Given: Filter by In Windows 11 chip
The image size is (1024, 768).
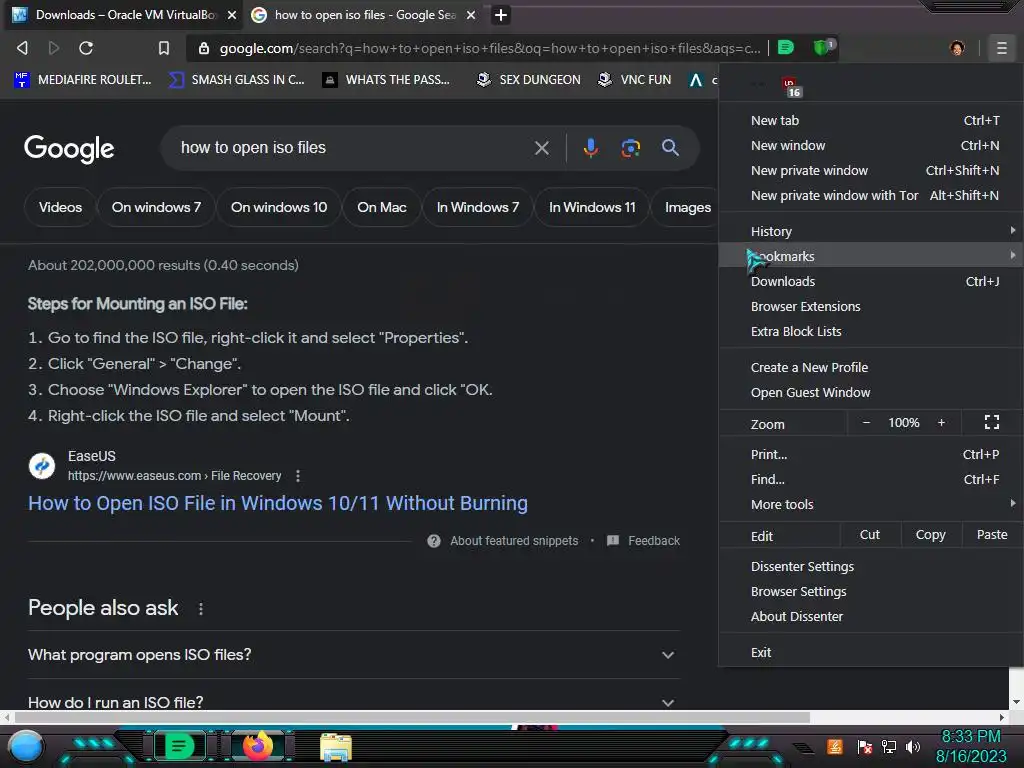Looking at the screenshot, I should pyautogui.click(x=592, y=207).
